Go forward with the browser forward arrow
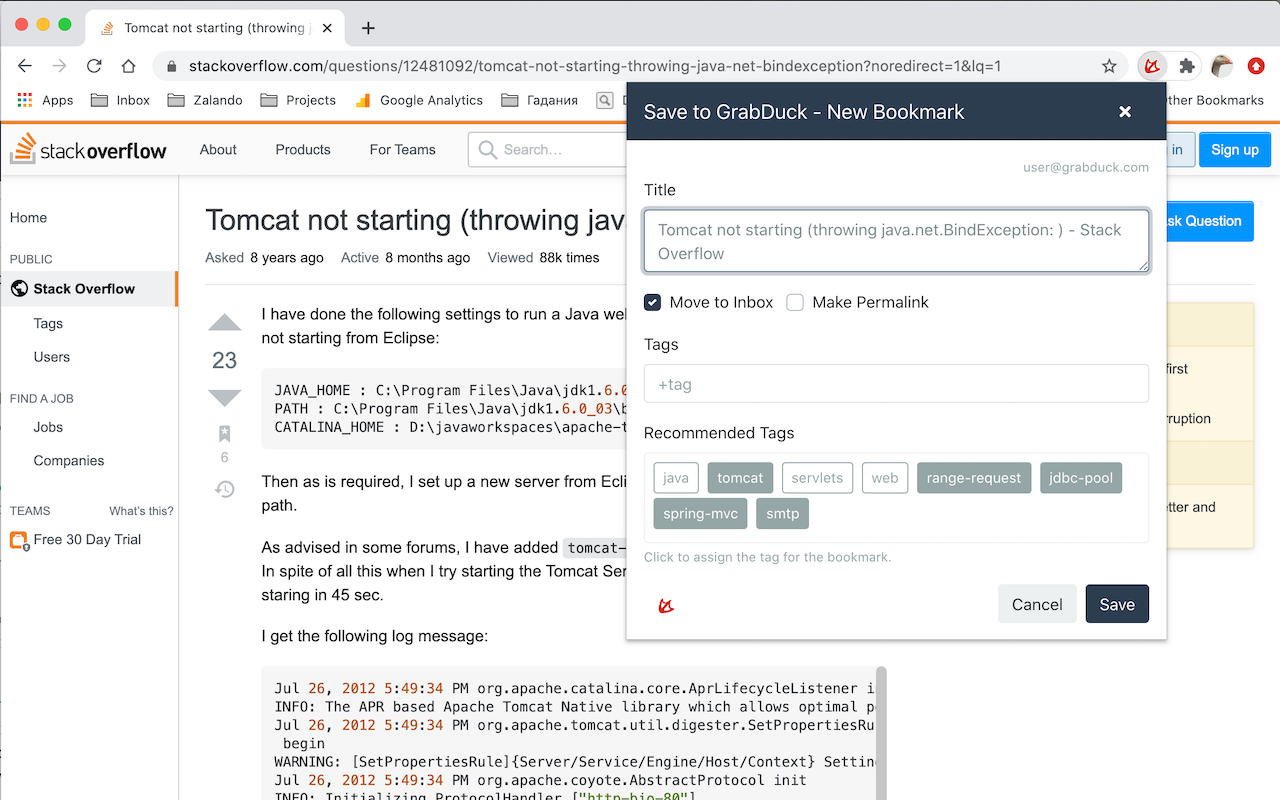Image resolution: width=1280 pixels, height=800 pixels. click(60, 66)
